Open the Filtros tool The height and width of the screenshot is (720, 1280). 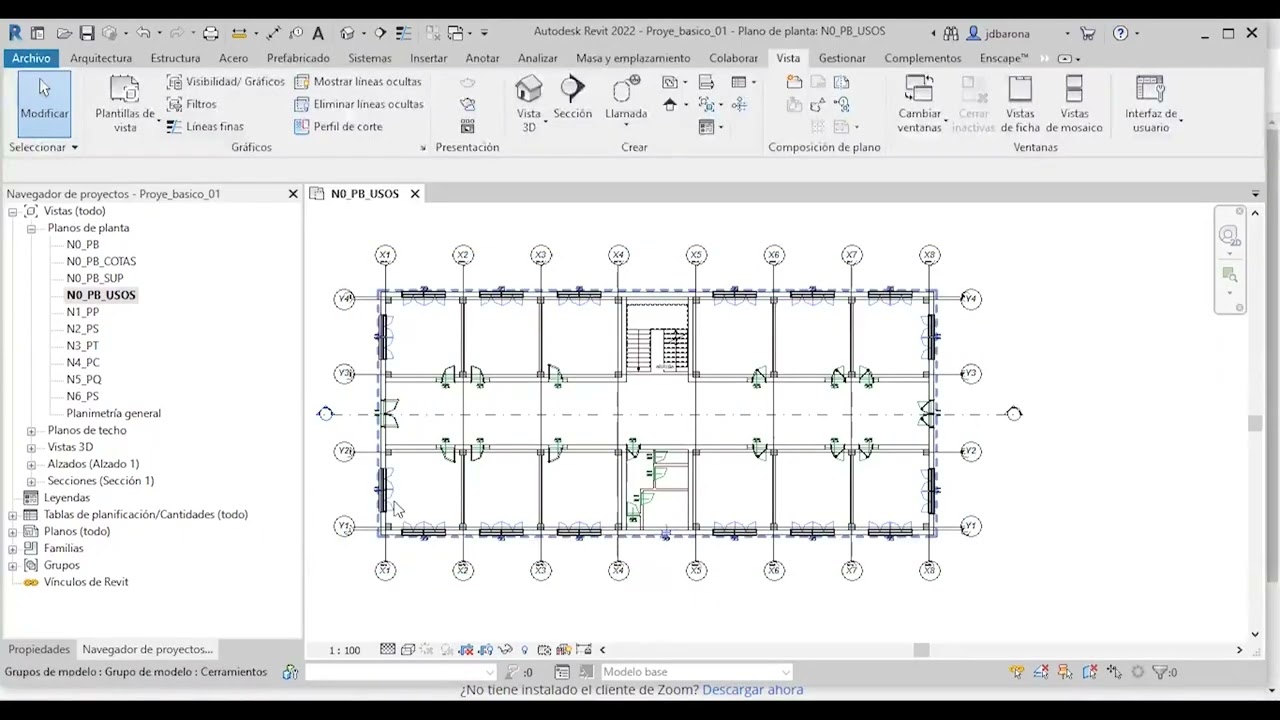[191, 104]
